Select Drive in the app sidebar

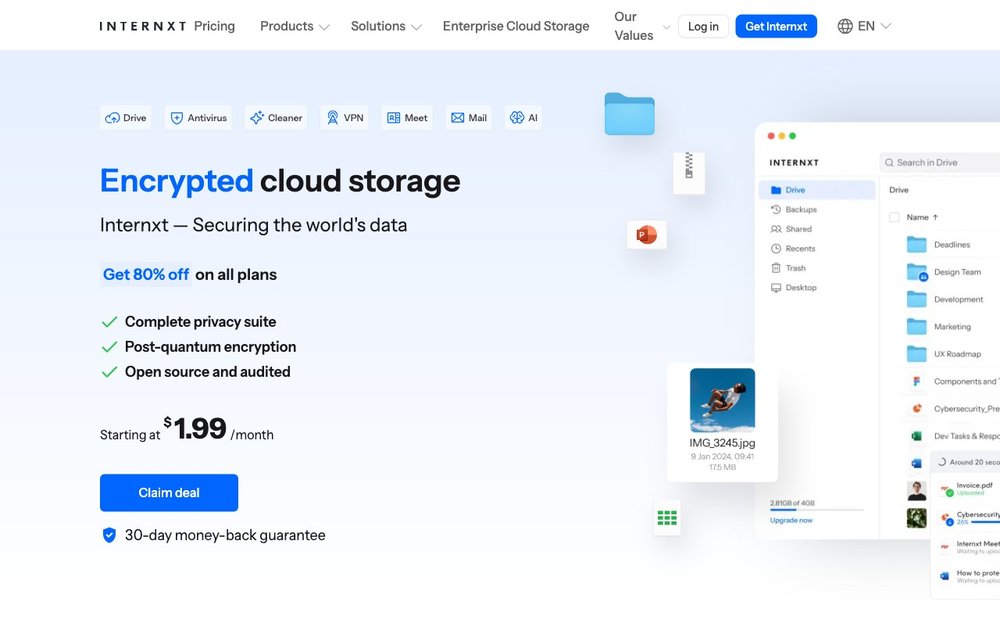(817, 190)
